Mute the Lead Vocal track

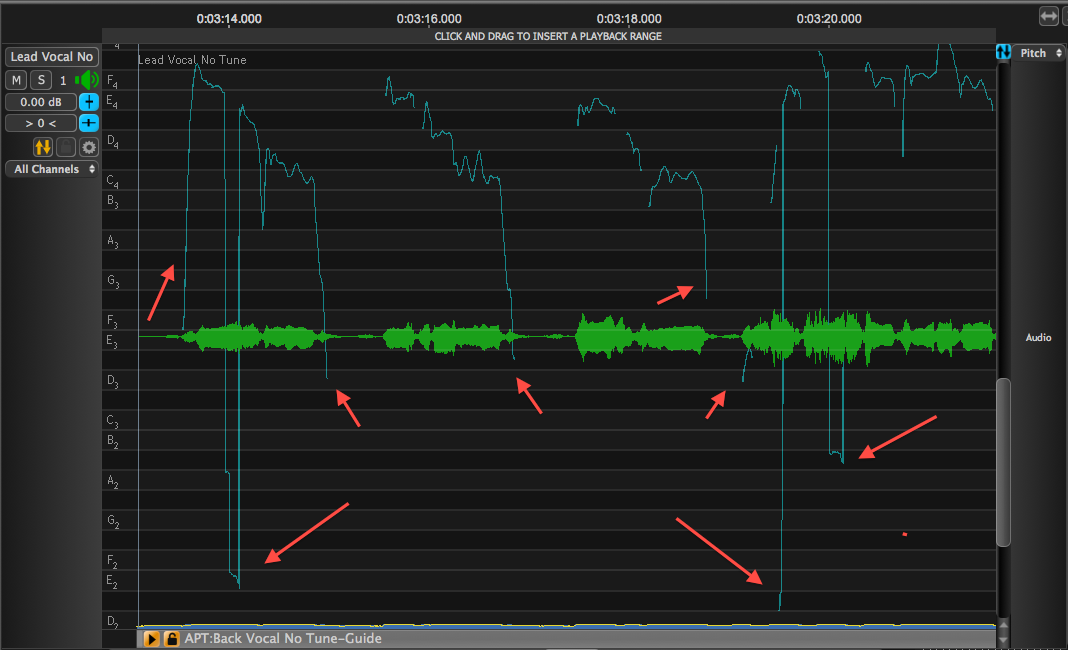(x=17, y=80)
